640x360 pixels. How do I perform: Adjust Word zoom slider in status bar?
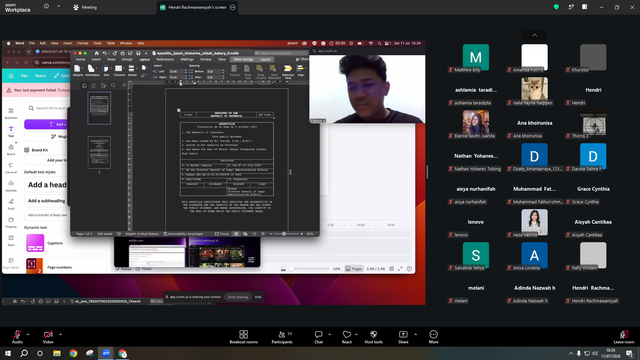tap(284, 234)
